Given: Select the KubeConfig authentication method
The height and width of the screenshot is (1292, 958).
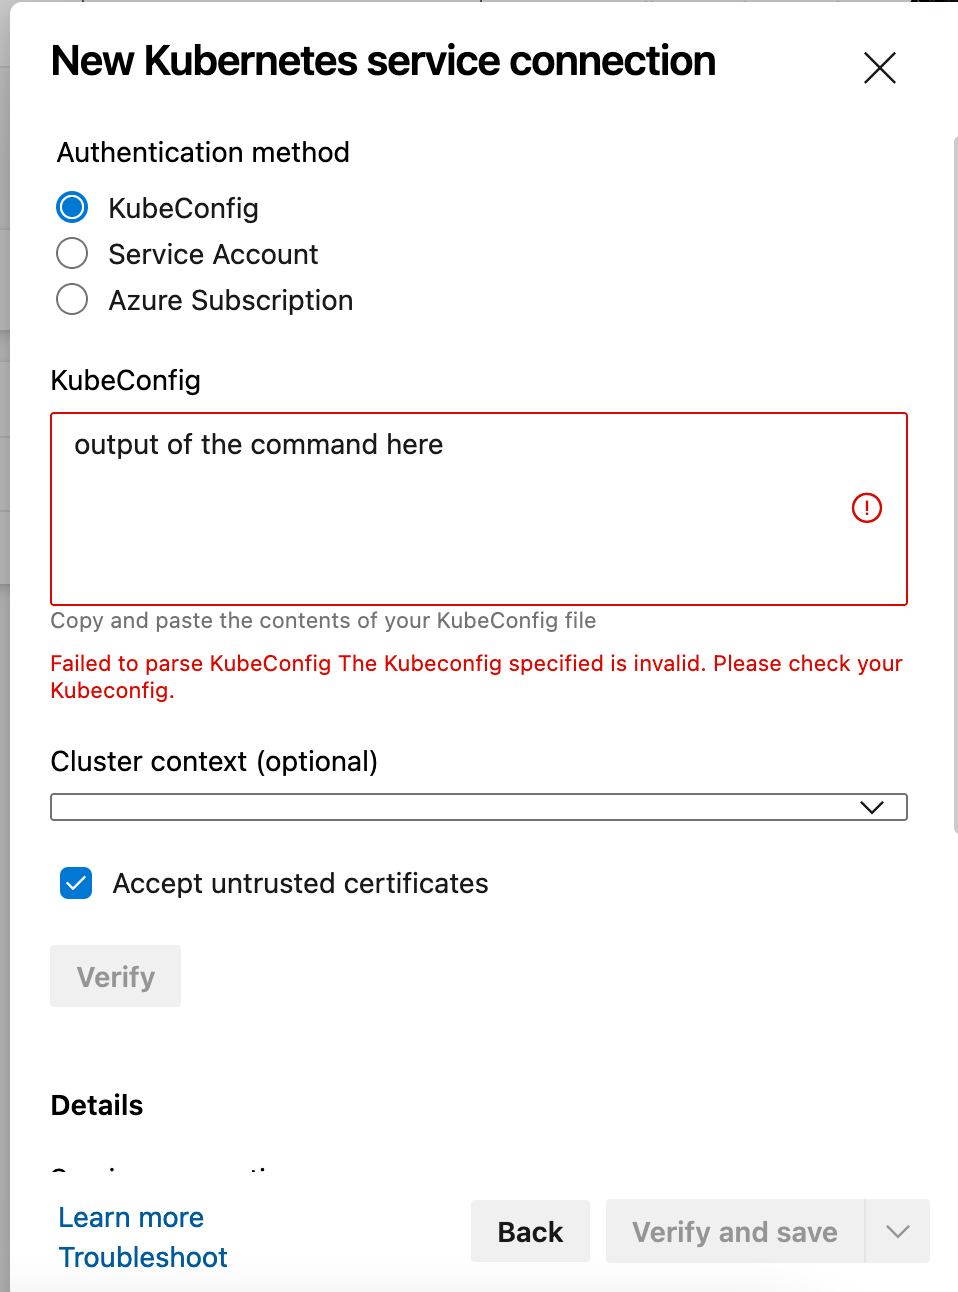Looking at the screenshot, I should click(72, 207).
